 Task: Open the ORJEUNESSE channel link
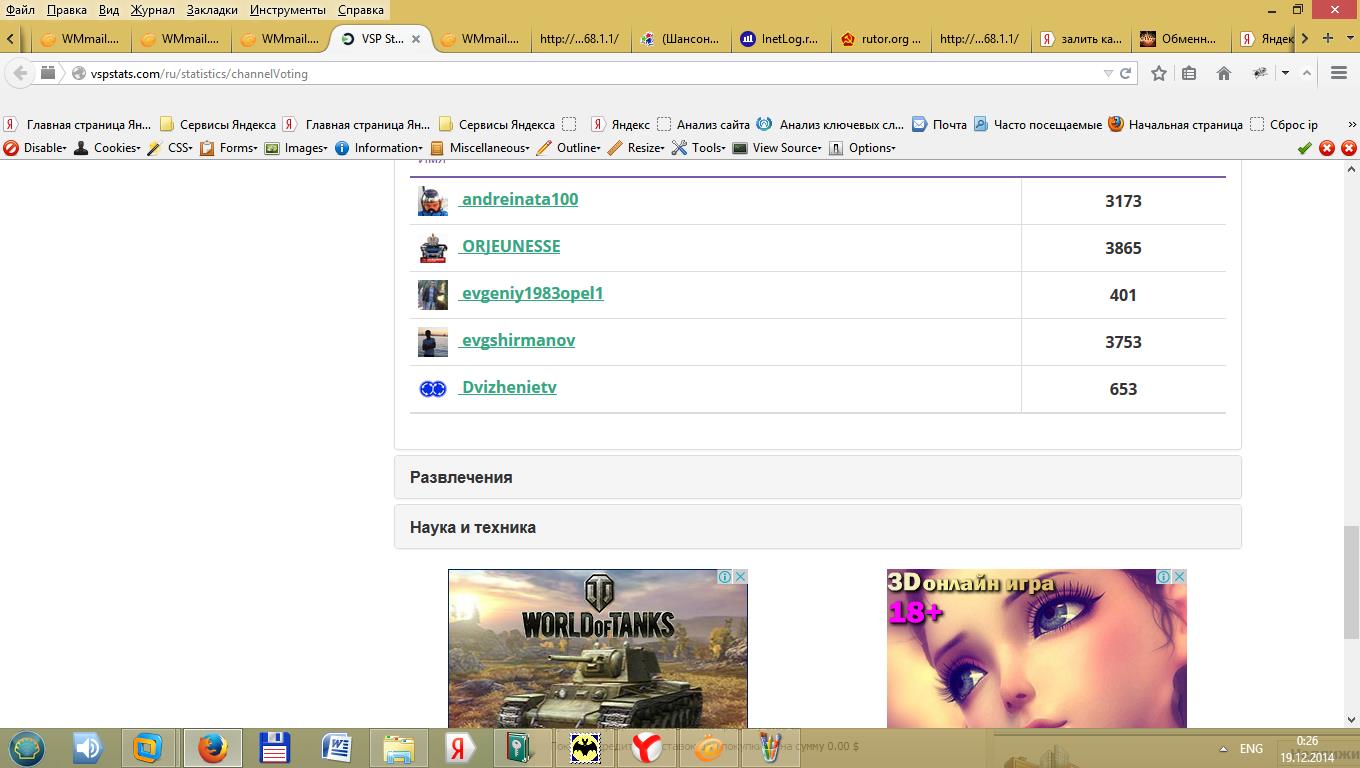(x=509, y=246)
